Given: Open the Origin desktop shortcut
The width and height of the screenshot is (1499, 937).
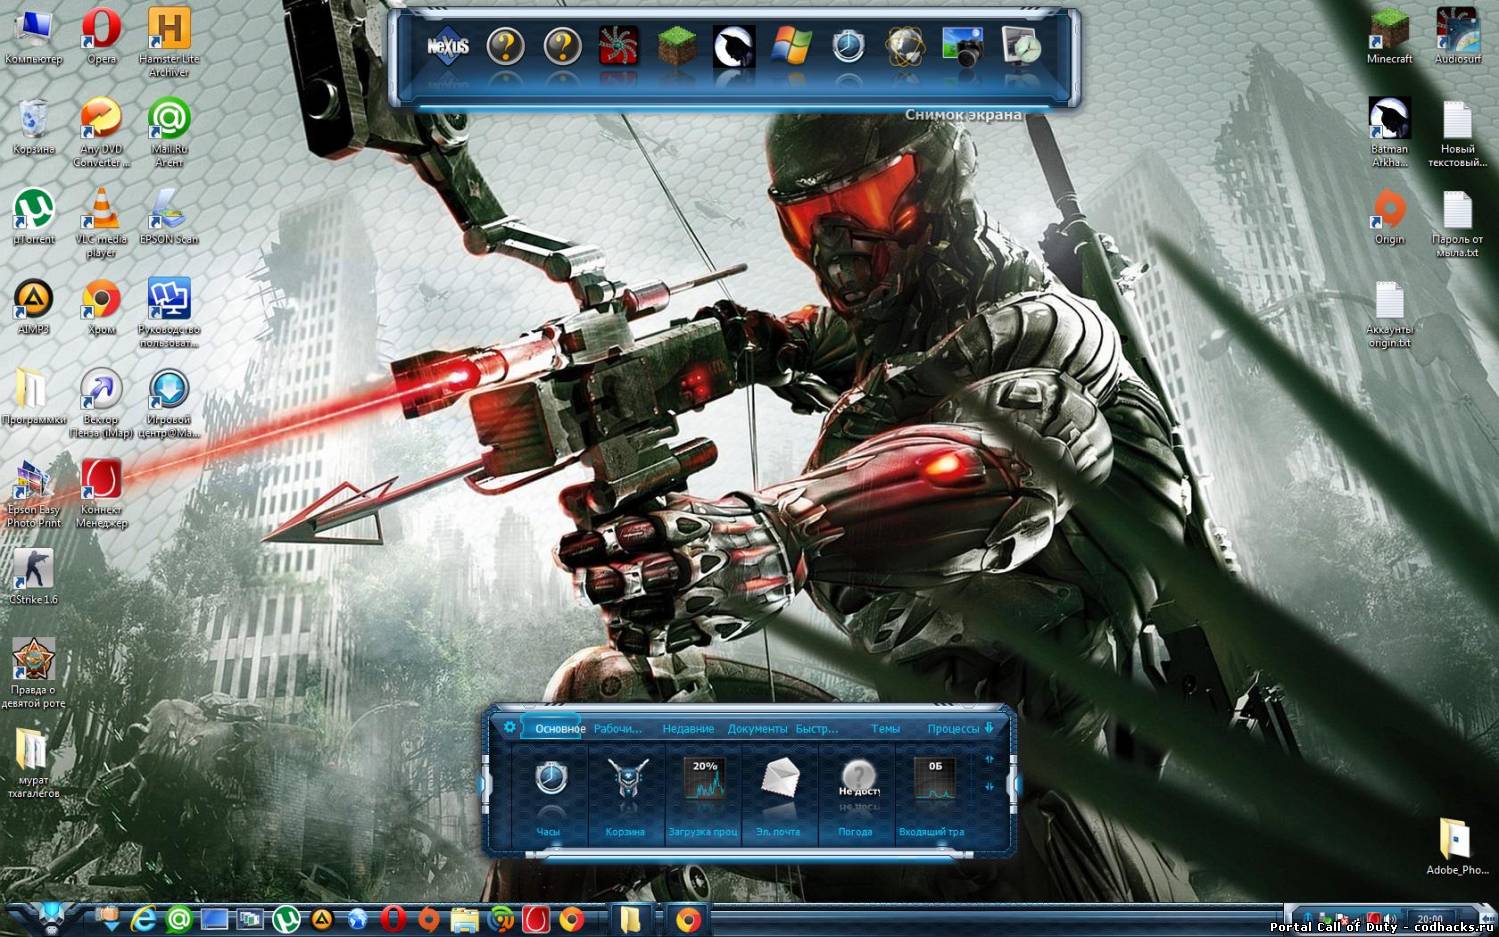Looking at the screenshot, I should (x=1389, y=217).
